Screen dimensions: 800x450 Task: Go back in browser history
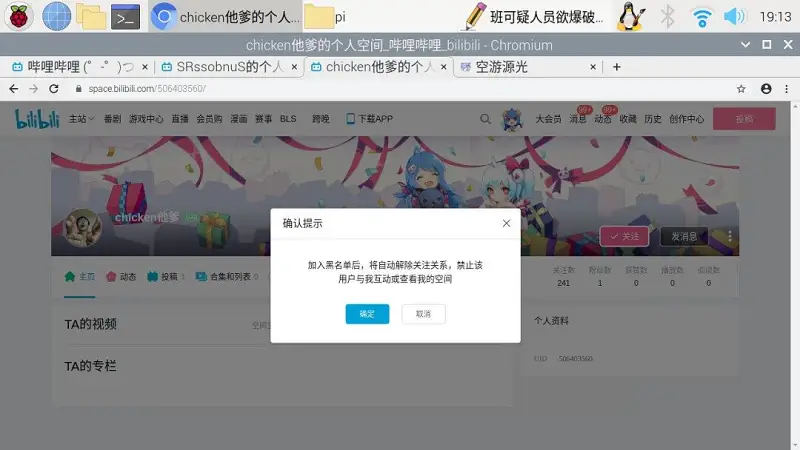pyautogui.click(x=14, y=89)
